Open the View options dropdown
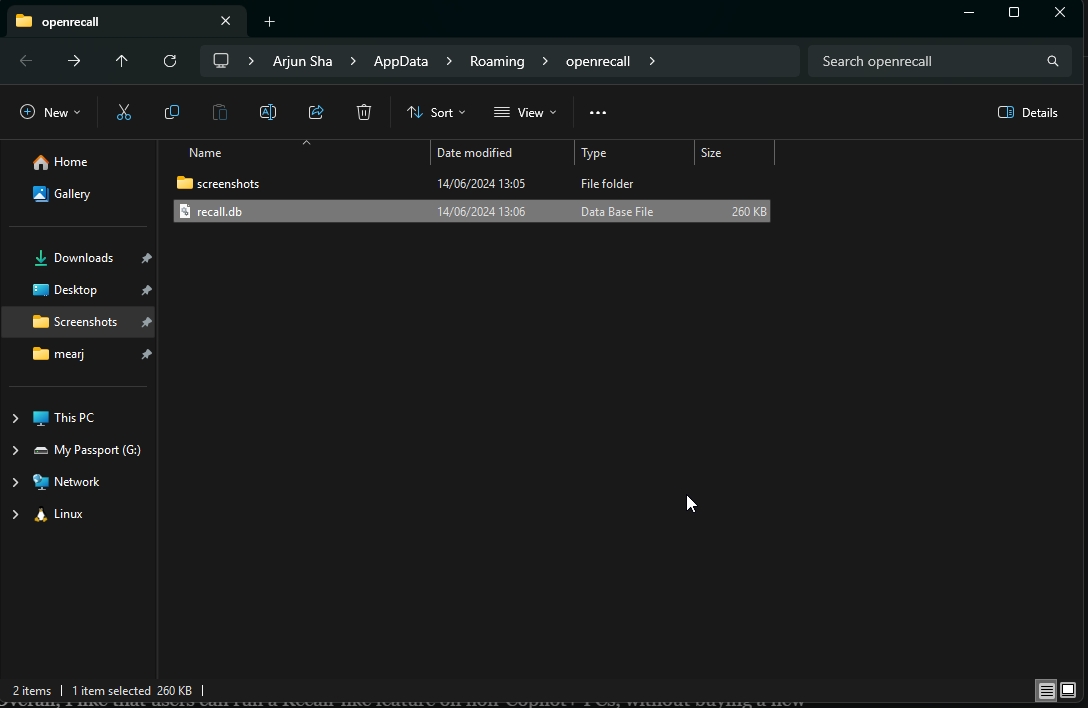 [524, 112]
